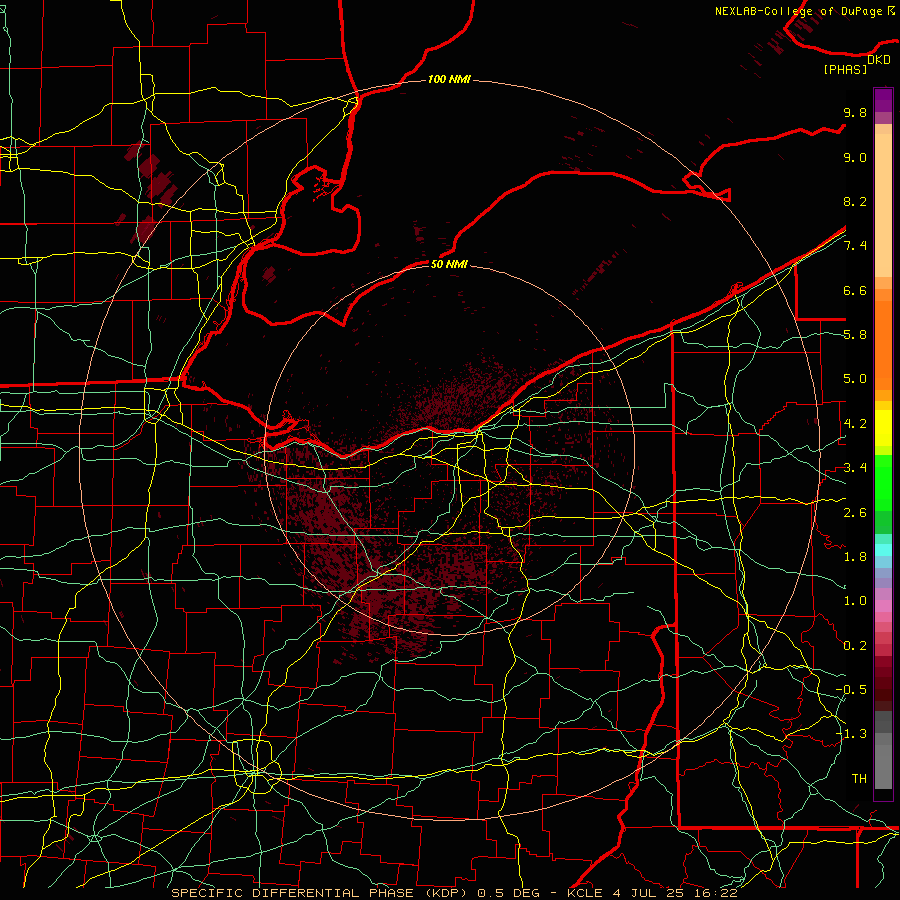Click the "TH" threshold label on scale
Viewport: 900px width, 900px height.
coord(859,779)
